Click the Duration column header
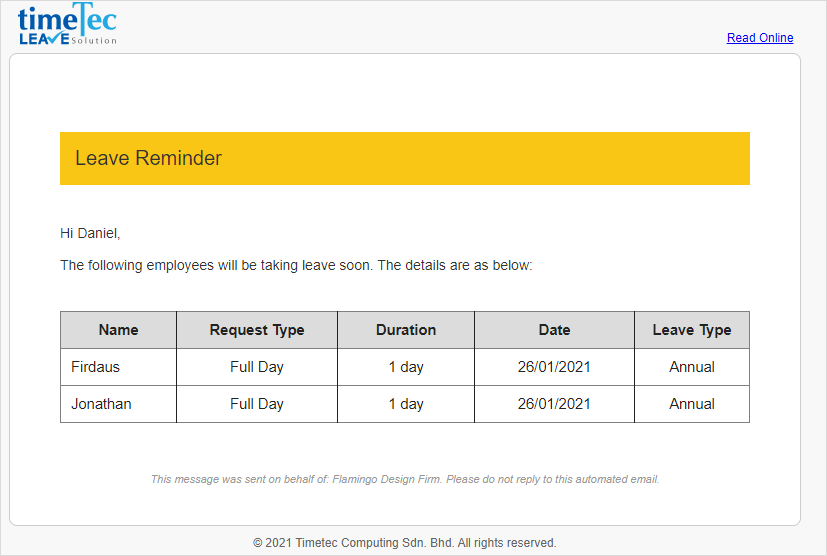 [406, 330]
